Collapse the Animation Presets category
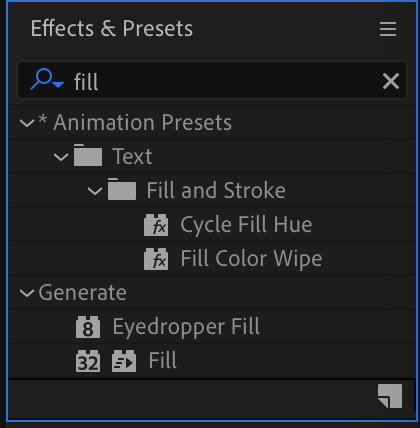This screenshot has height=428, width=420. pos(27,123)
